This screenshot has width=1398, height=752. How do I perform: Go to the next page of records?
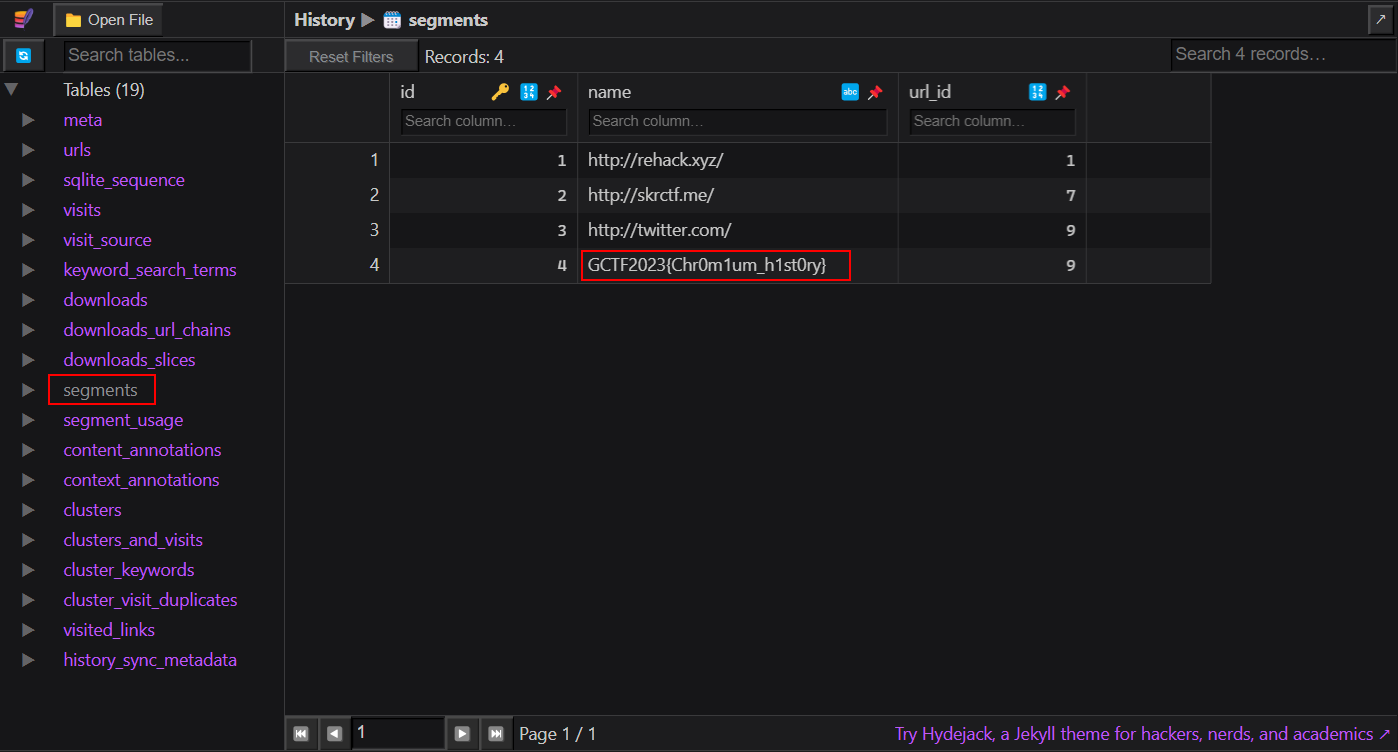[x=462, y=733]
